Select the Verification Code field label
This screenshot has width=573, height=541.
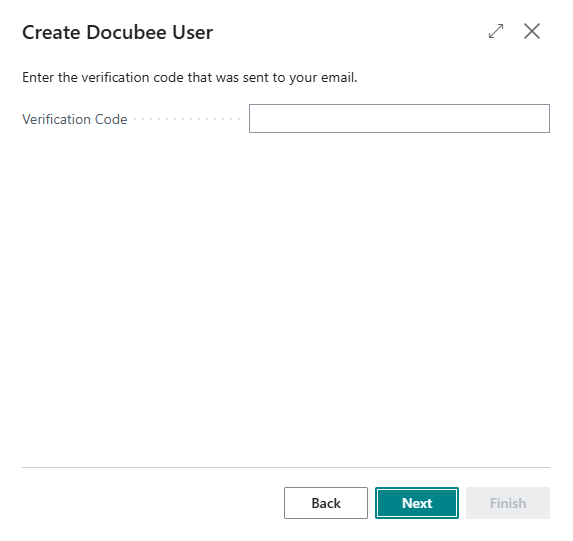(75, 119)
